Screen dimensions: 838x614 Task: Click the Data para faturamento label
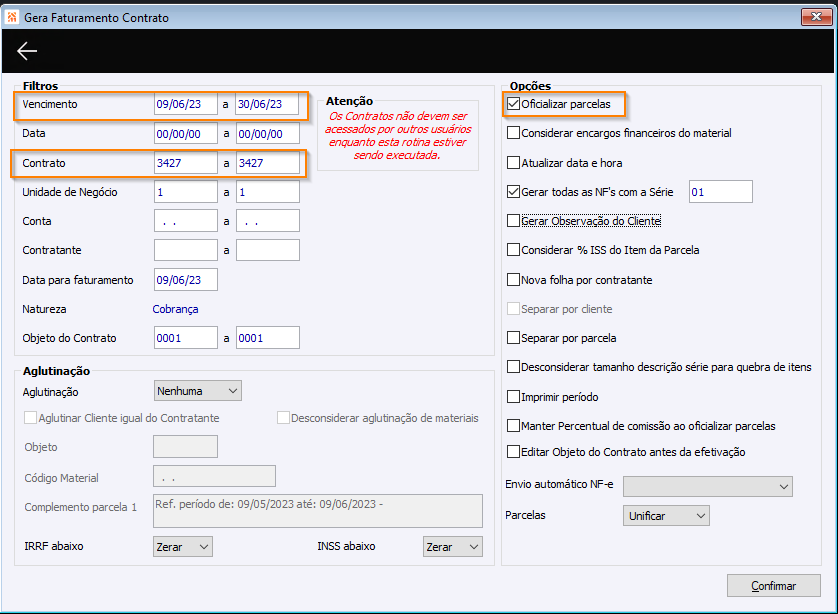pos(78,280)
